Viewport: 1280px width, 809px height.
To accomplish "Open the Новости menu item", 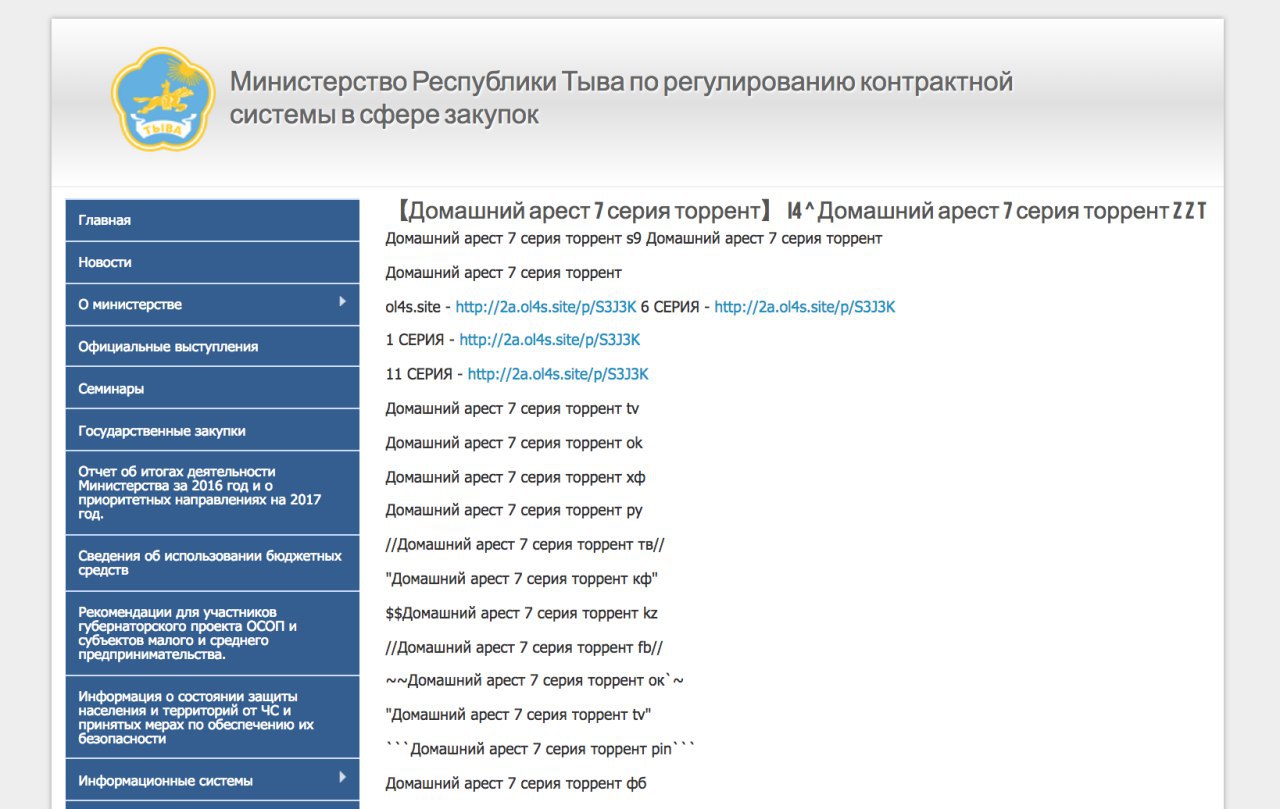I will [212, 262].
